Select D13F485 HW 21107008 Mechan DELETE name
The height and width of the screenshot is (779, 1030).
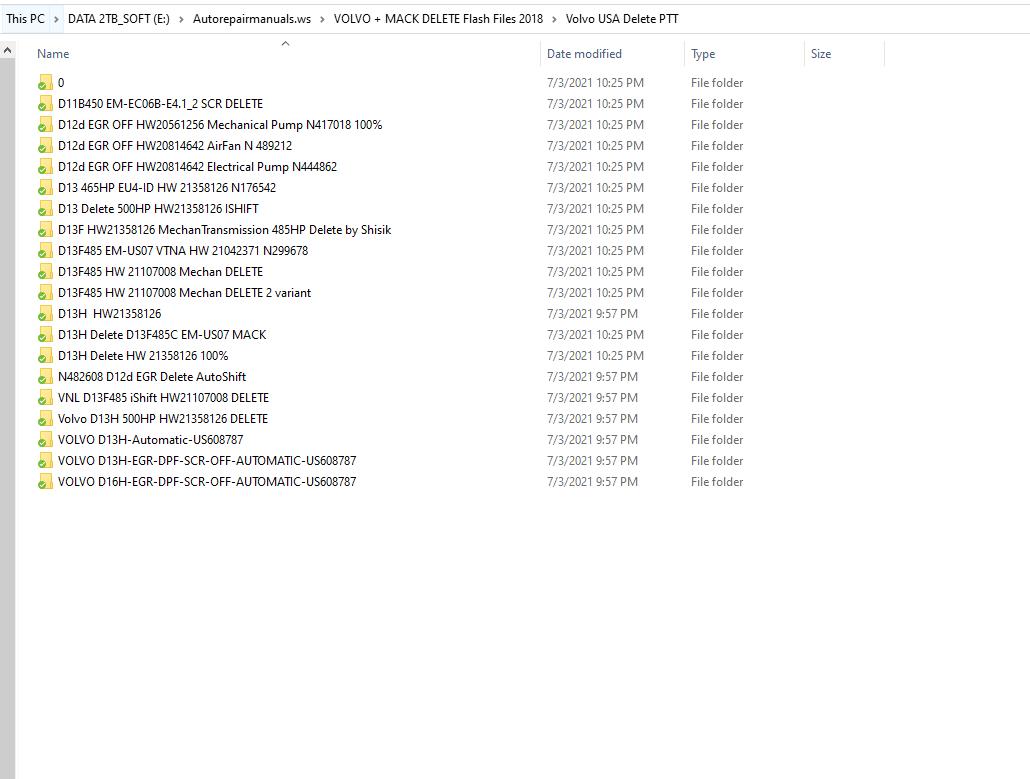point(160,272)
